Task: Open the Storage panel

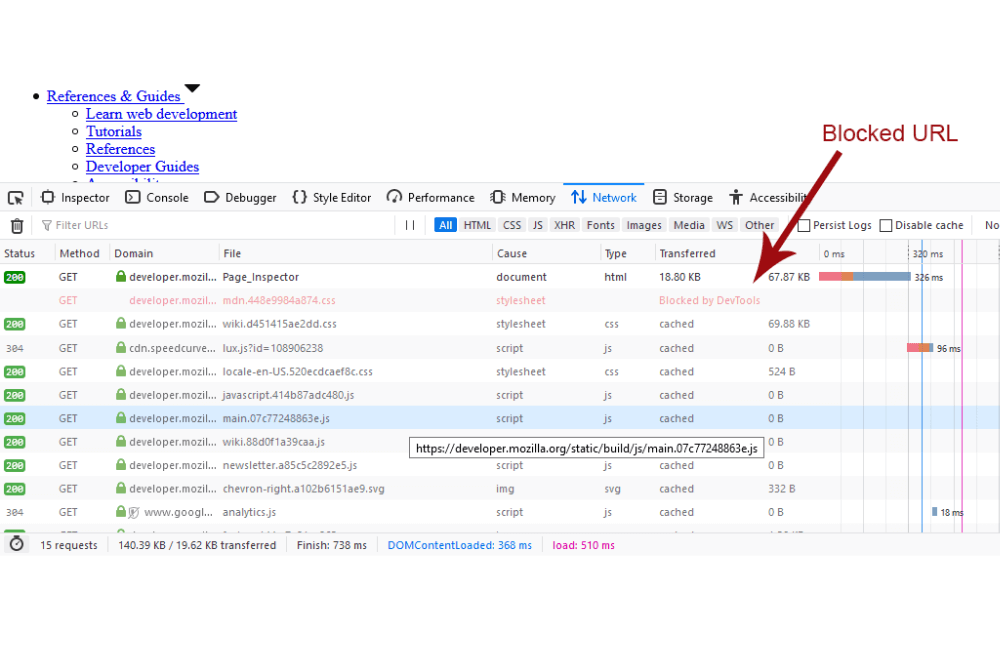Action: 683,198
